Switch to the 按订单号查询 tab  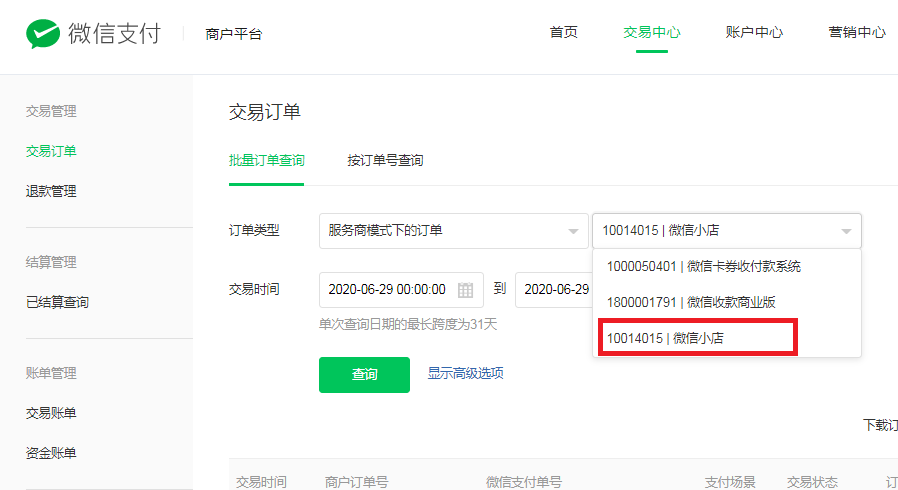(x=385, y=160)
